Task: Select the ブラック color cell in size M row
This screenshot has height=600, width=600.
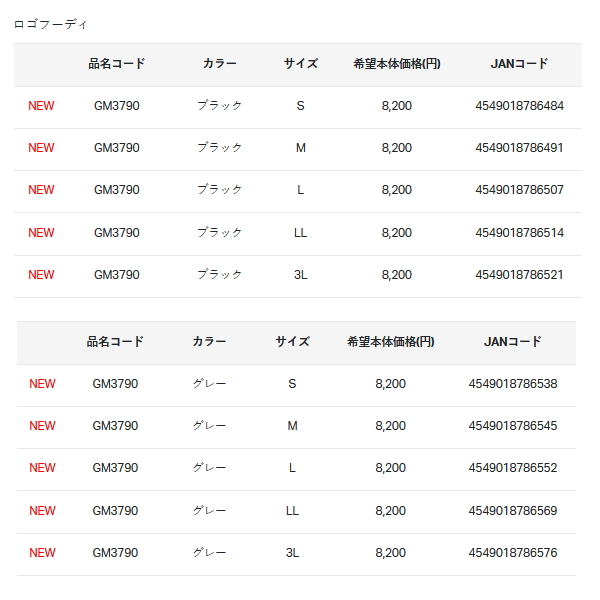Action: (220, 148)
